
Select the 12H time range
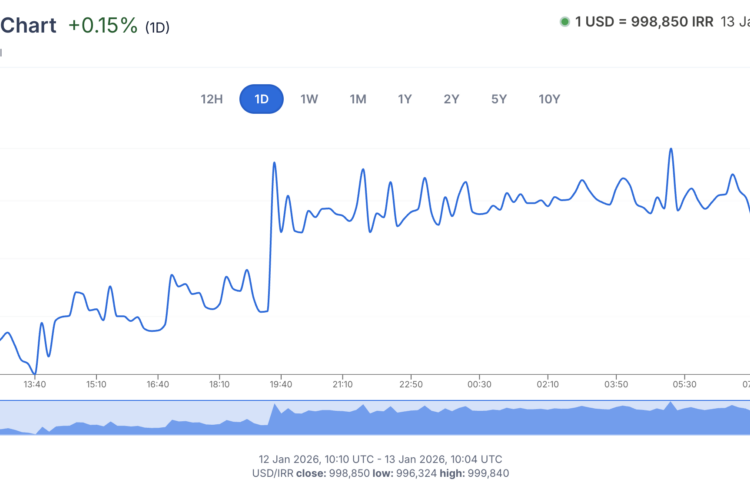point(211,99)
